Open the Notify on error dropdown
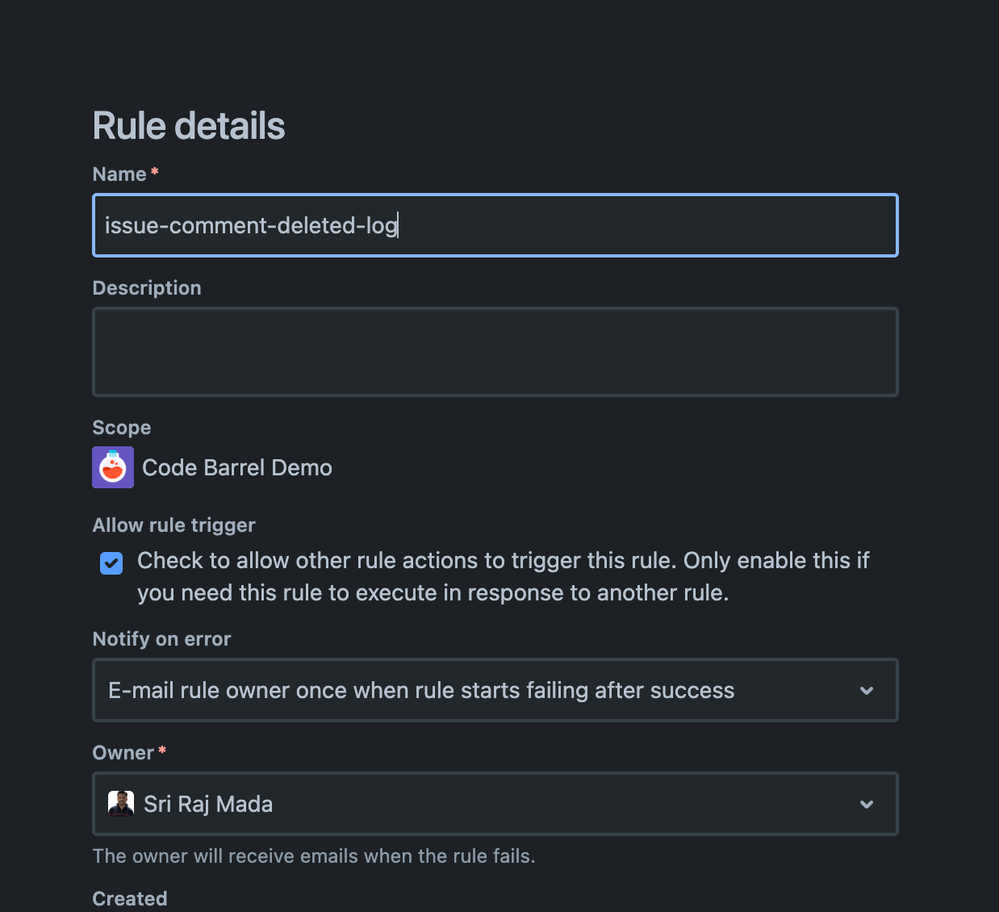 (x=495, y=690)
